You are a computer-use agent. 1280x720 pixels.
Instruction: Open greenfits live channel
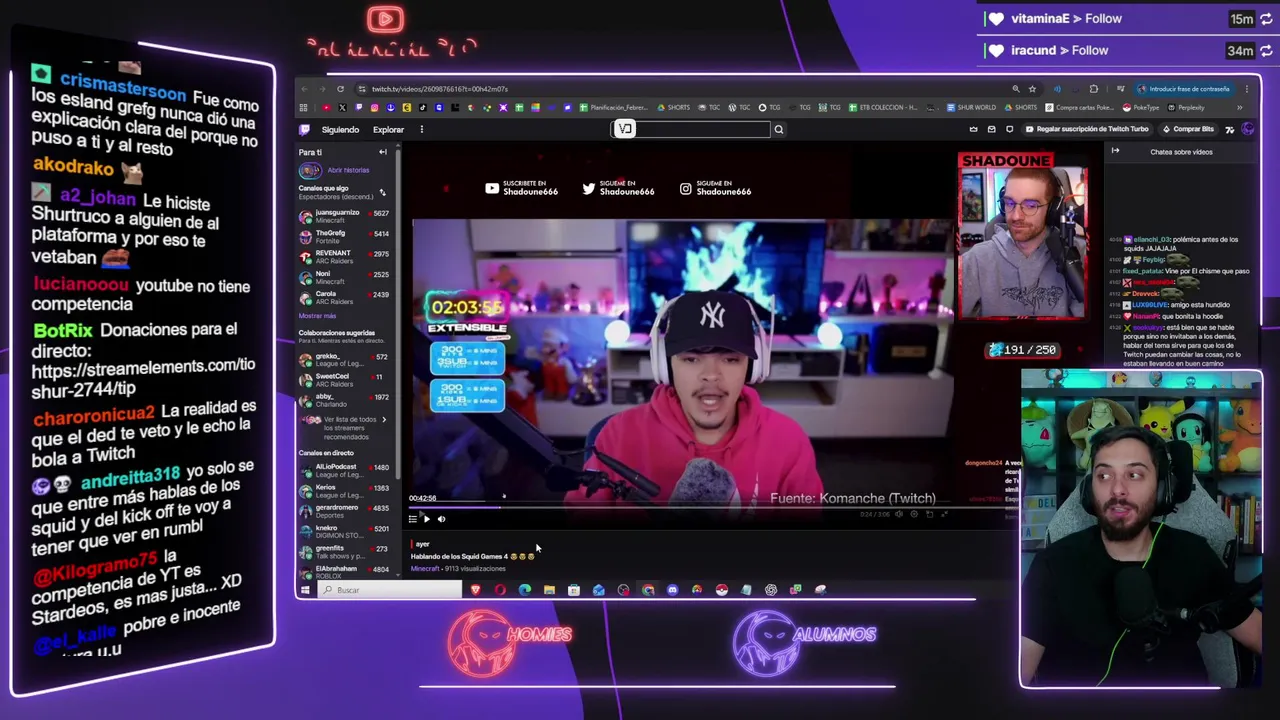coord(344,551)
